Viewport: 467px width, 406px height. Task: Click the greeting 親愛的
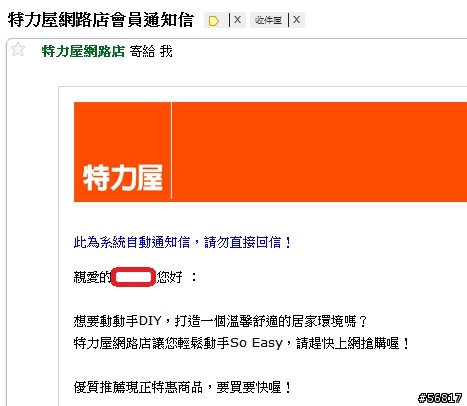pyautogui.click(x=92, y=277)
